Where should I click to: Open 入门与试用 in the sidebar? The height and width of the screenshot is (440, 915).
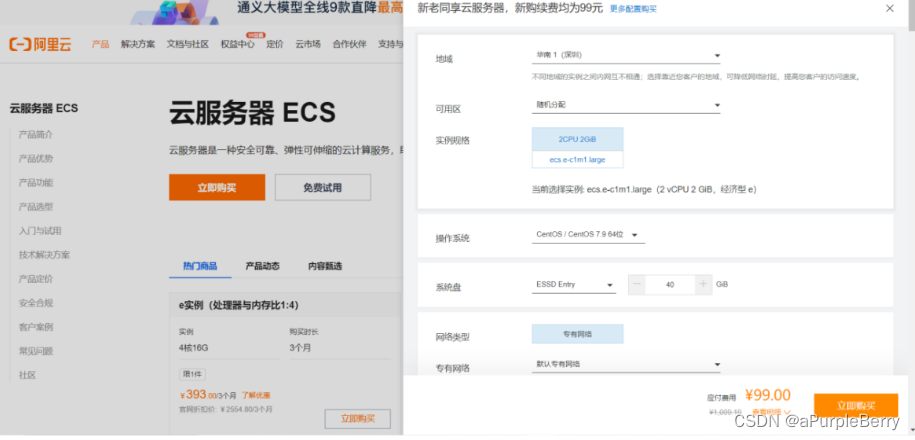pyautogui.click(x=40, y=231)
